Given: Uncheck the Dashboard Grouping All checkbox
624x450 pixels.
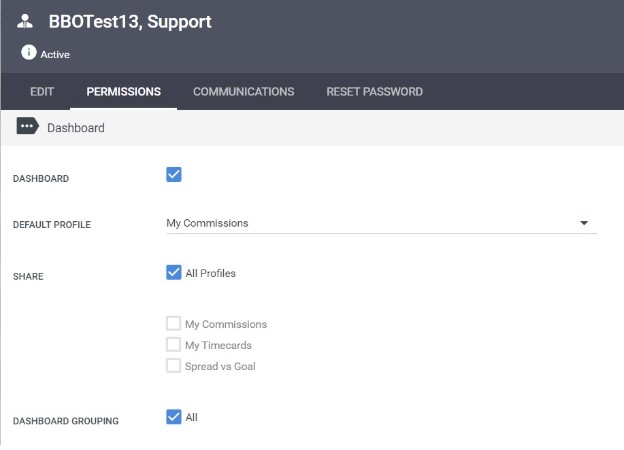Looking at the screenshot, I should pos(174,417).
